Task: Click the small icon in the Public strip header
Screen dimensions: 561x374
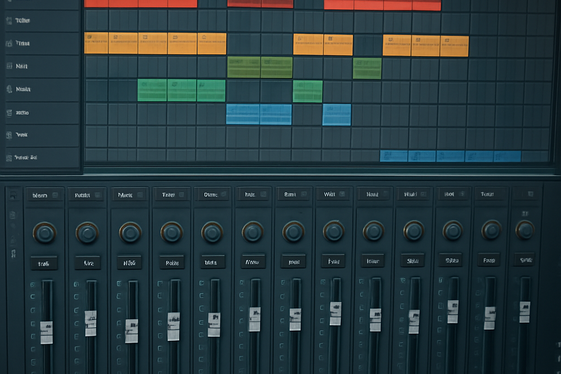Action: 98,195
